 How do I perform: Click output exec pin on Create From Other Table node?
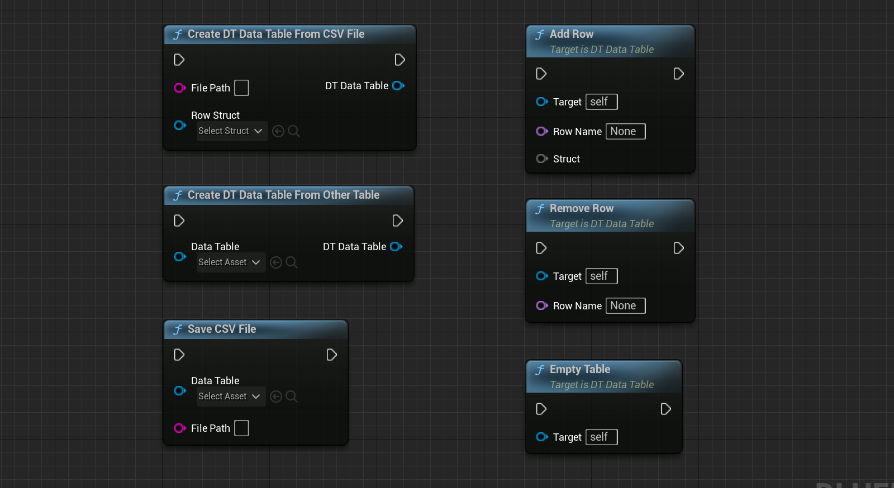(398, 221)
